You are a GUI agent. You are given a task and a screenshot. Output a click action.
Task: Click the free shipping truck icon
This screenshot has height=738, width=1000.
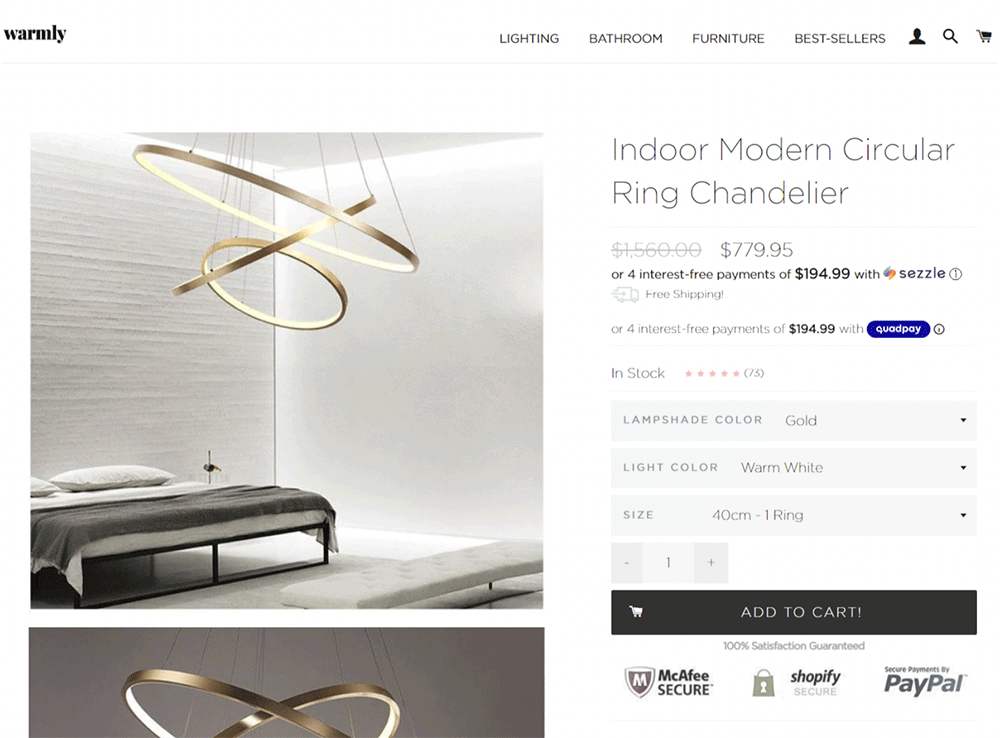click(x=625, y=294)
